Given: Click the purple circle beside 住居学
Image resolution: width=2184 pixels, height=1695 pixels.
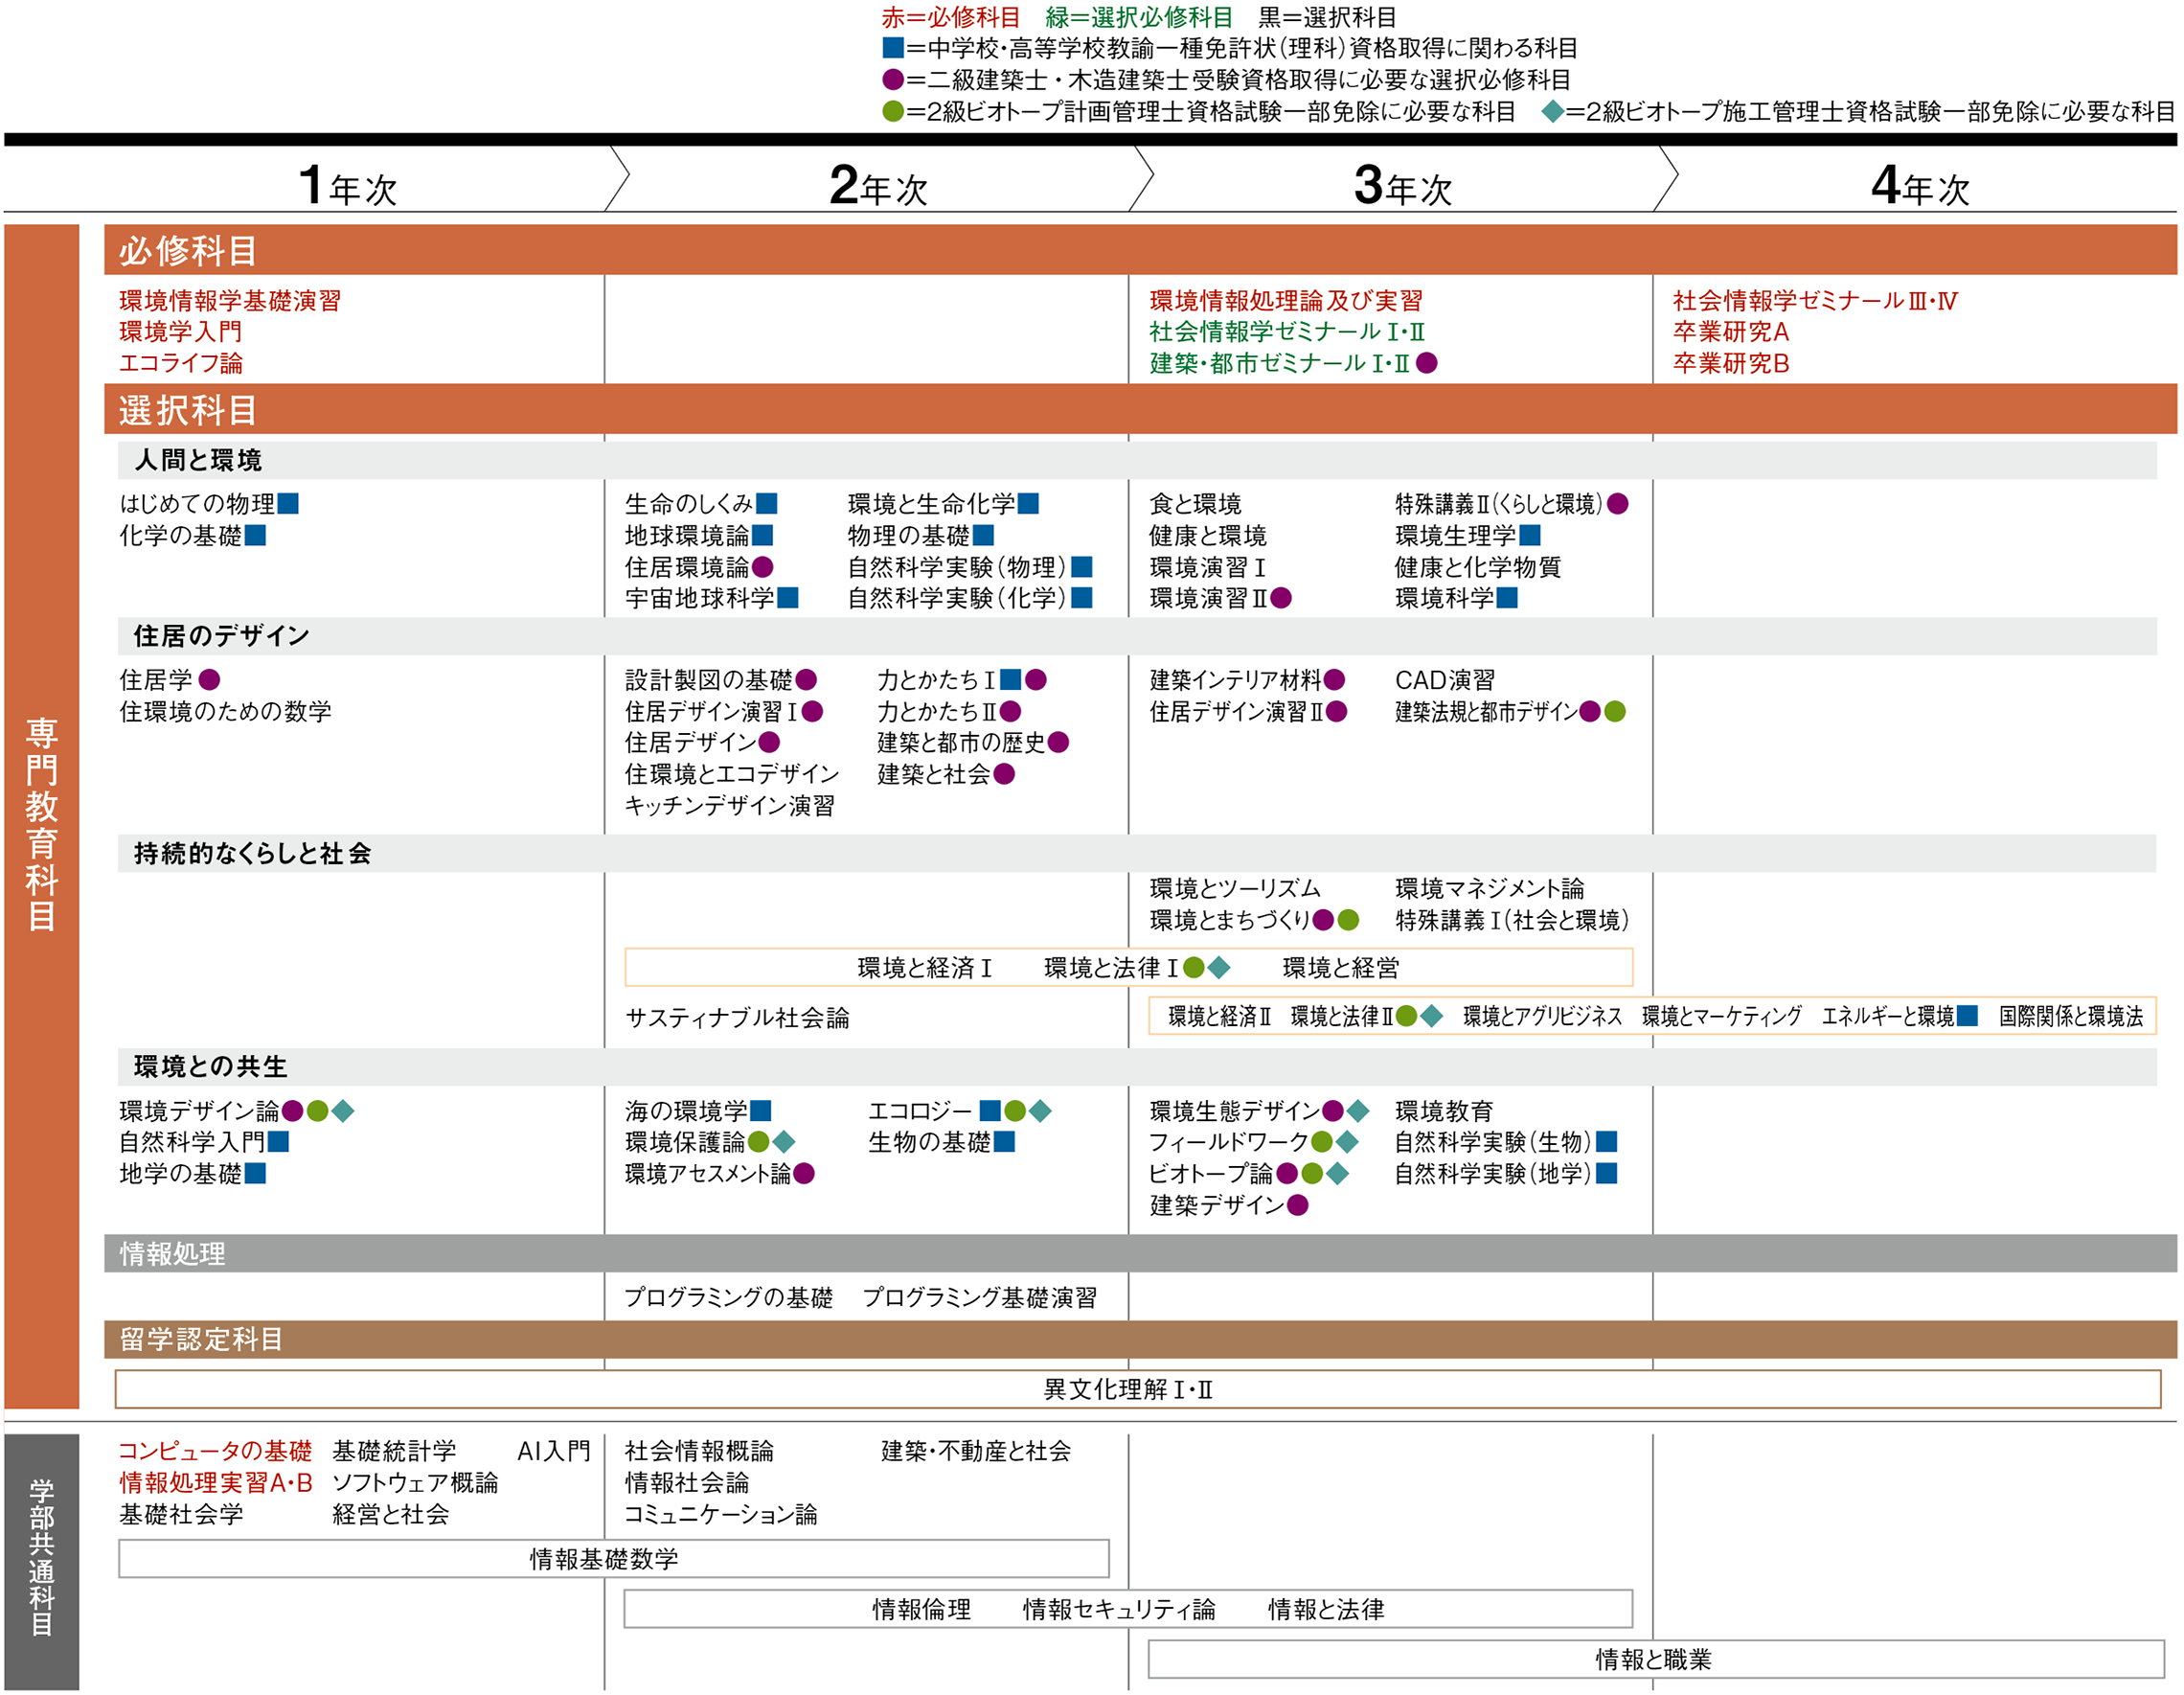Looking at the screenshot, I should [x=209, y=680].
